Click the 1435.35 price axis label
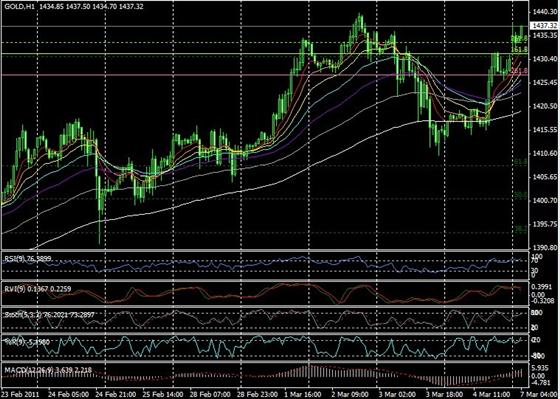 544,35
